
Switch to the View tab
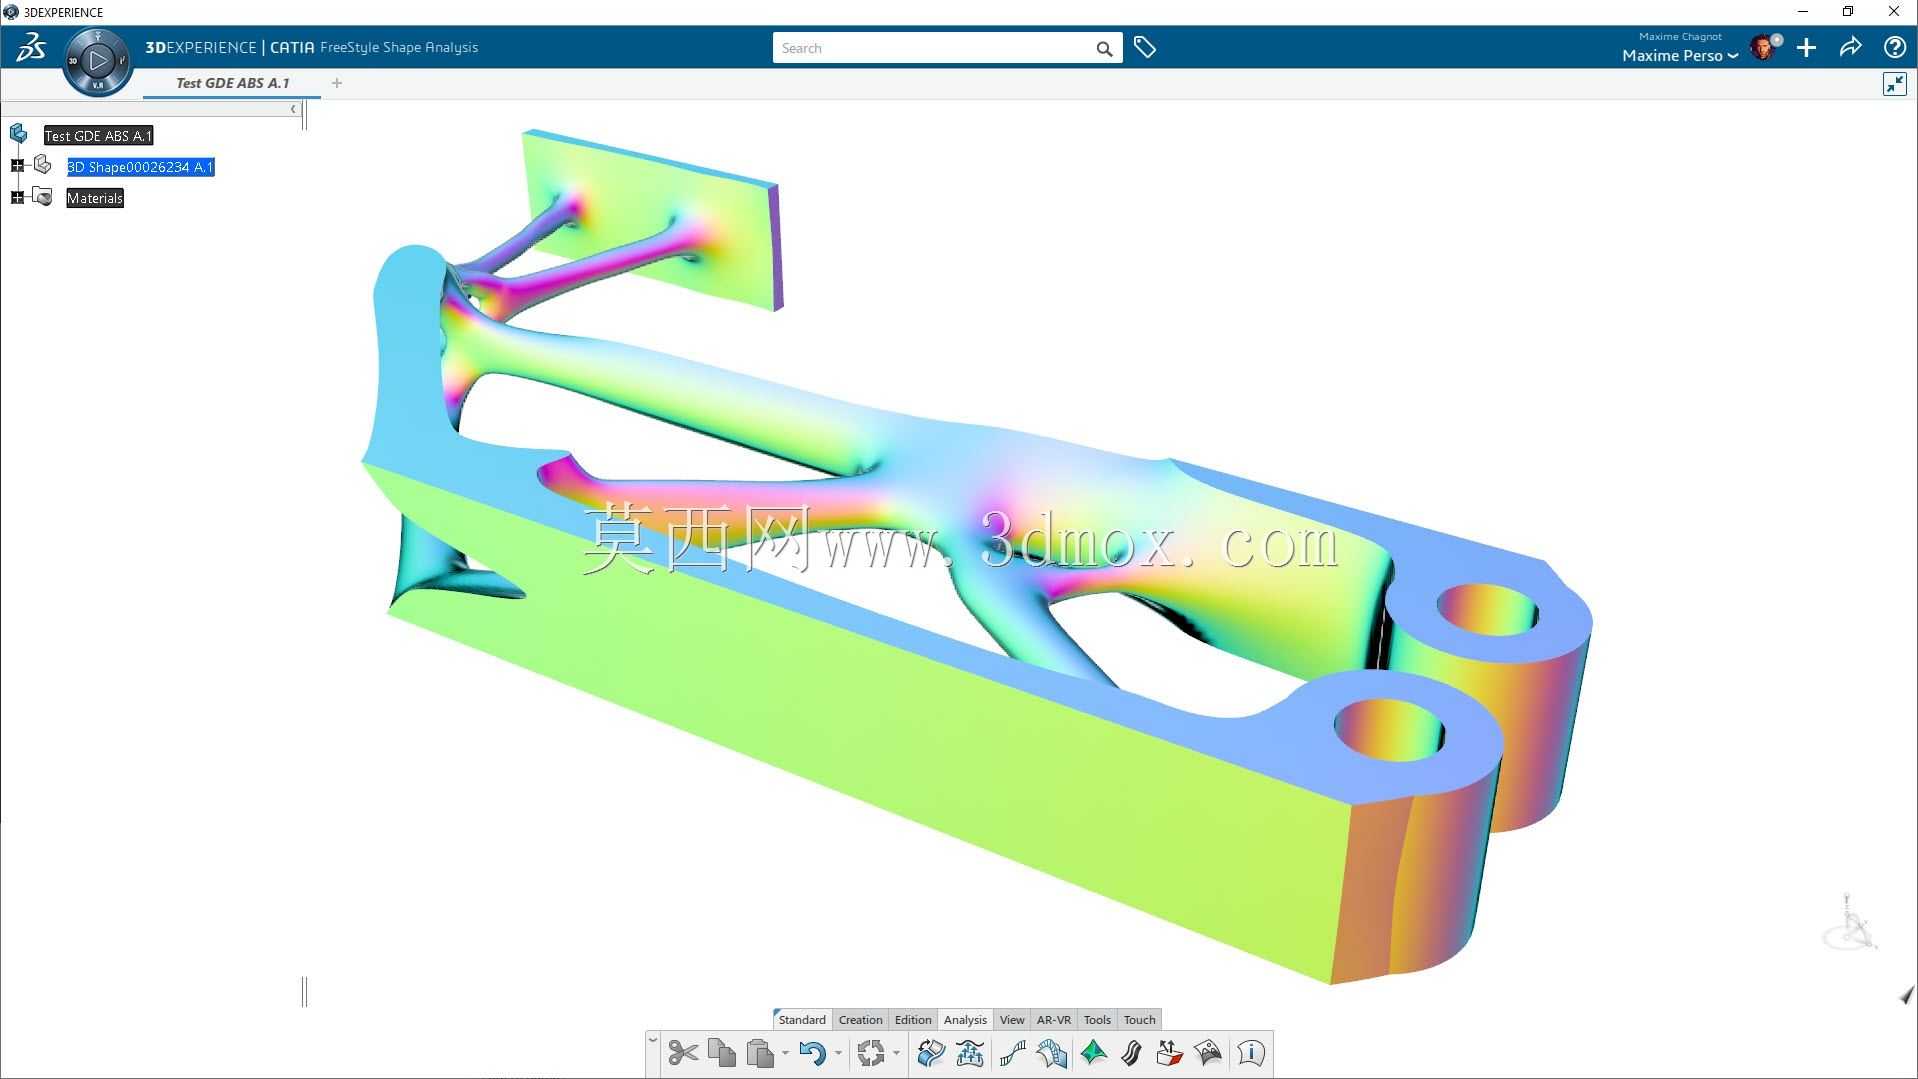point(1012,1020)
